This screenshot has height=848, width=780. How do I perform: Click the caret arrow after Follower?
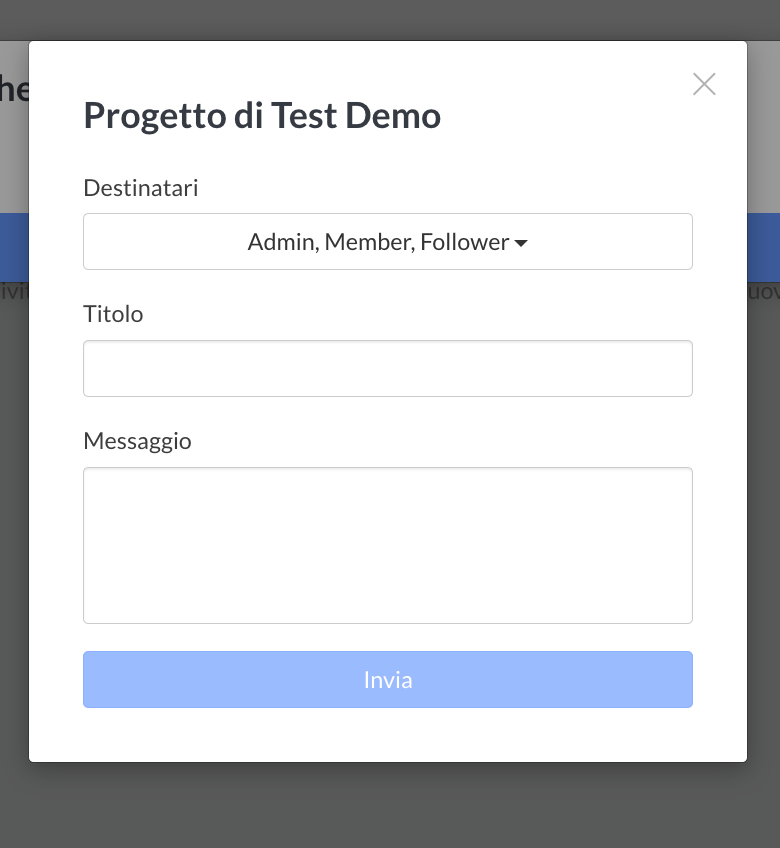(520, 243)
